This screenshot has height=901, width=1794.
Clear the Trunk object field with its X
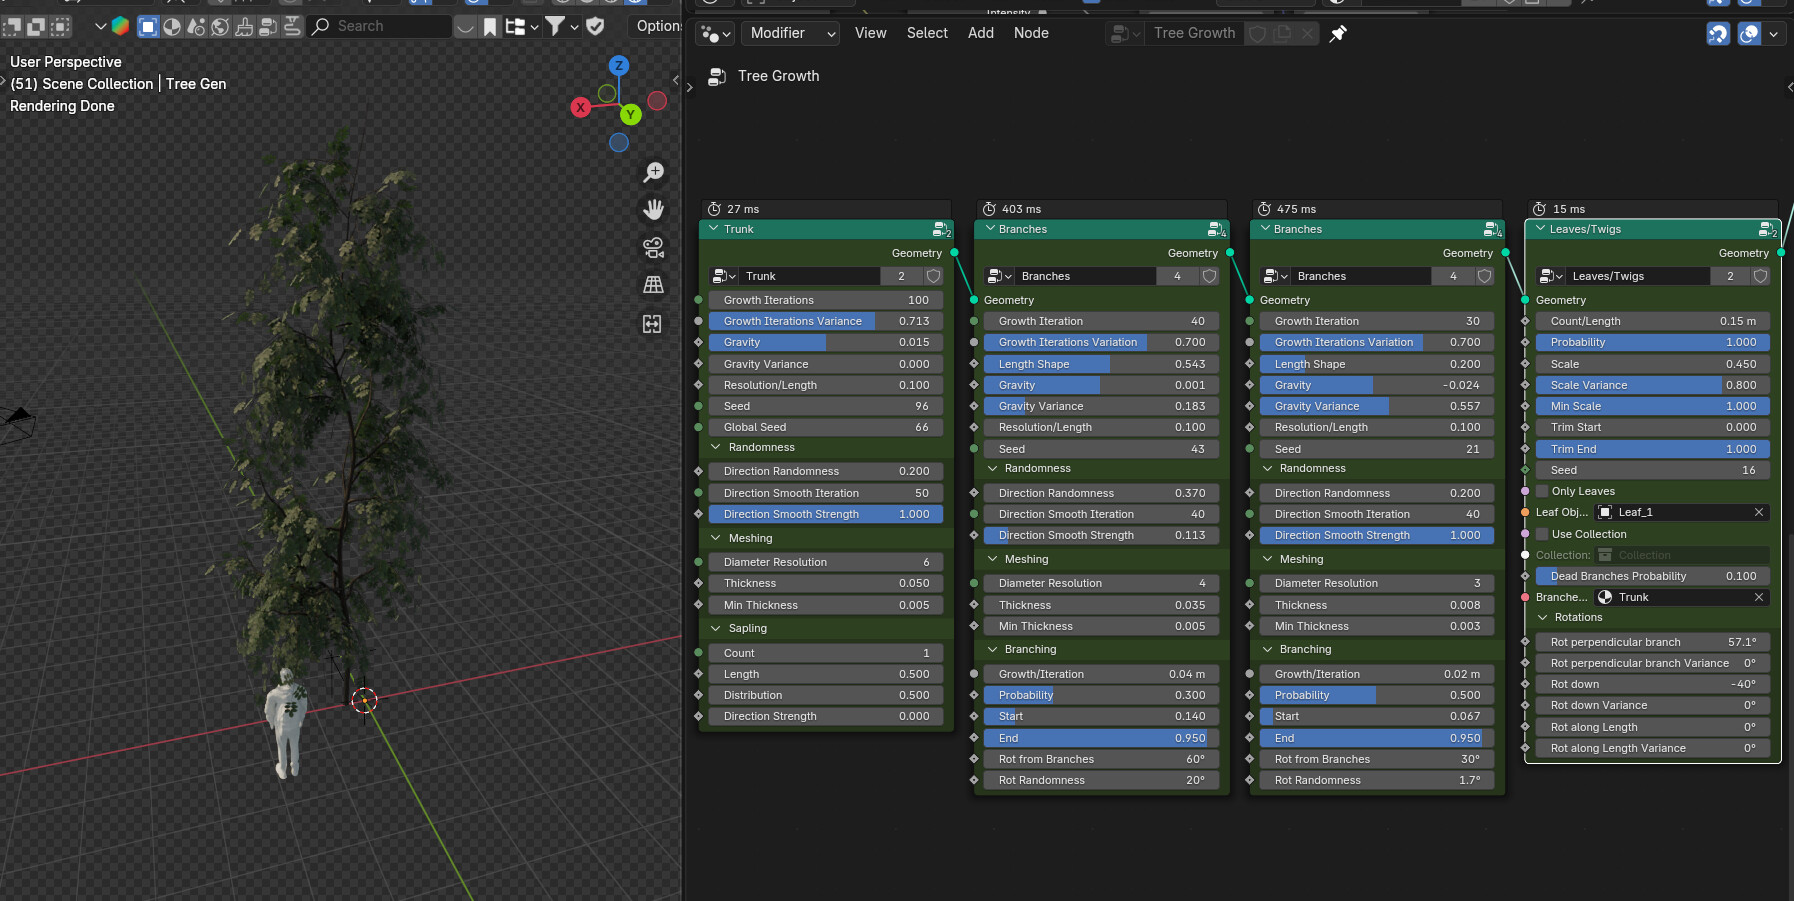coord(1759,597)
